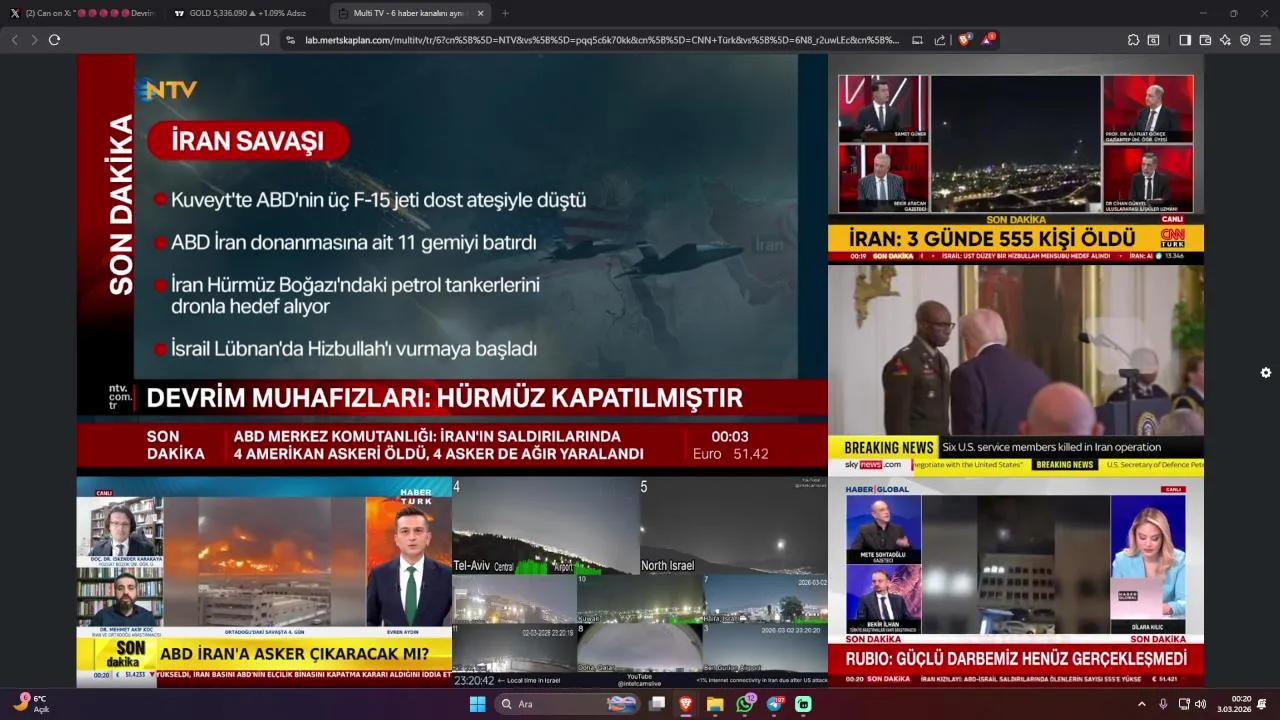Click the taskbar "Ara" search box
This screenshot has width=1280, height=720.
point(568,704)
